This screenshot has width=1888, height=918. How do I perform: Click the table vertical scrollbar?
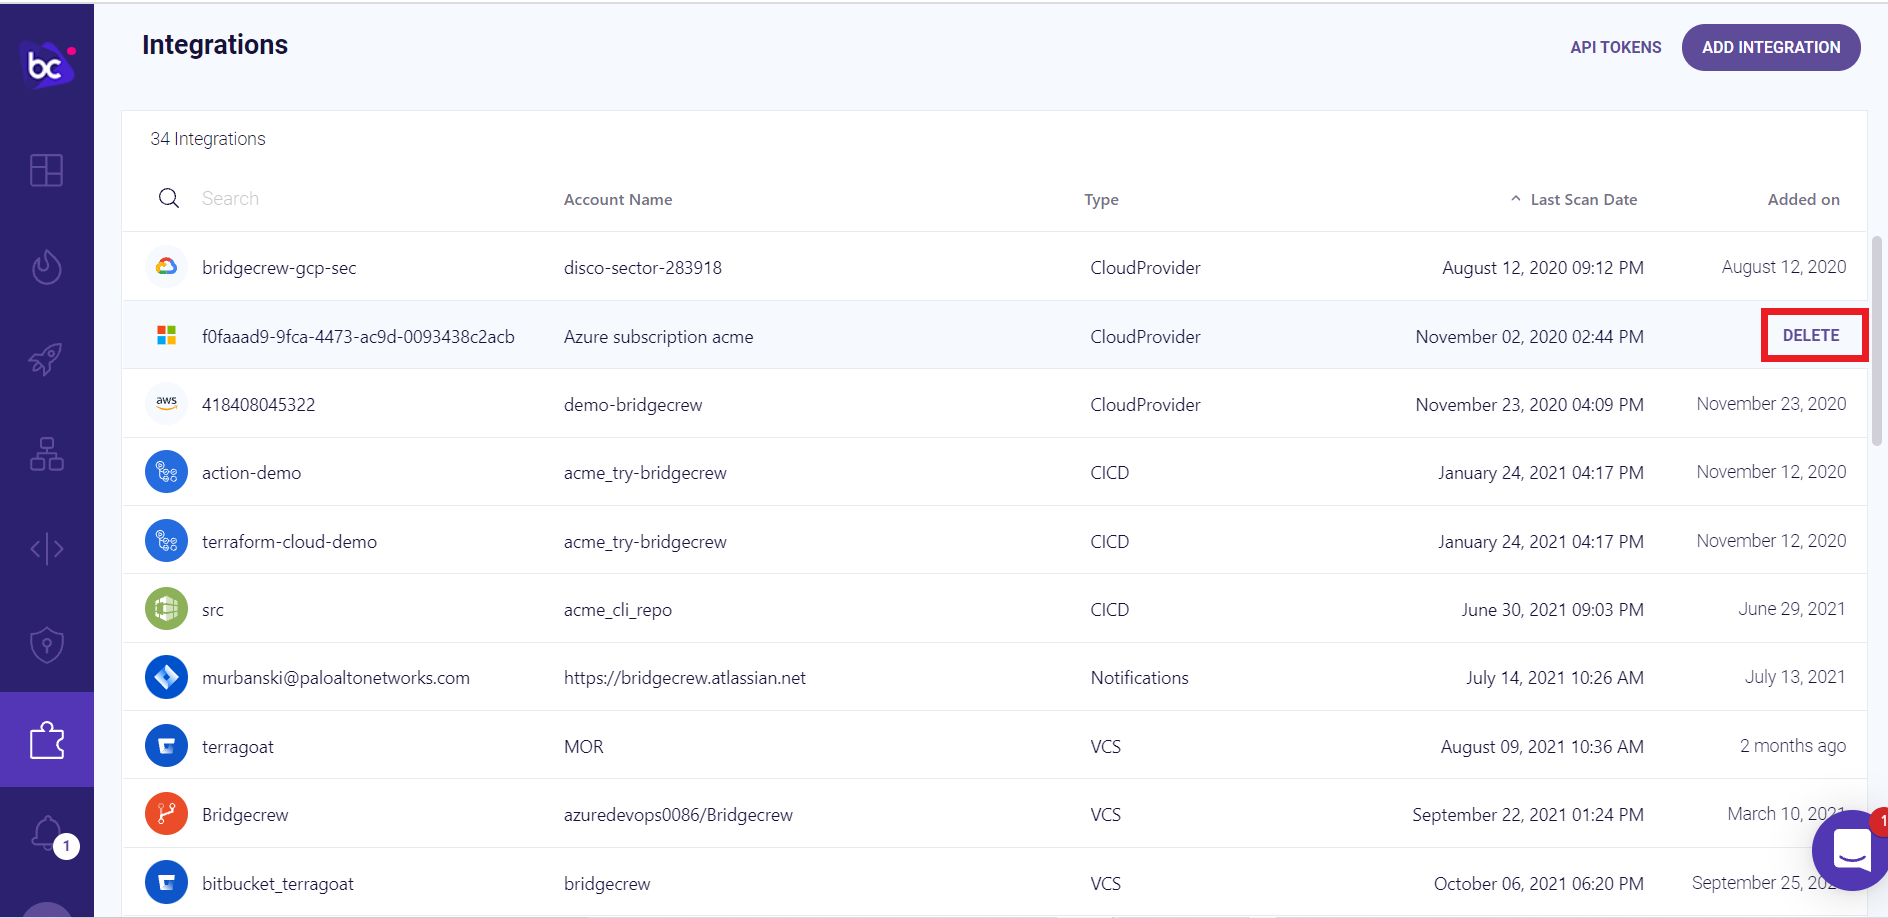coord(1877,340)
